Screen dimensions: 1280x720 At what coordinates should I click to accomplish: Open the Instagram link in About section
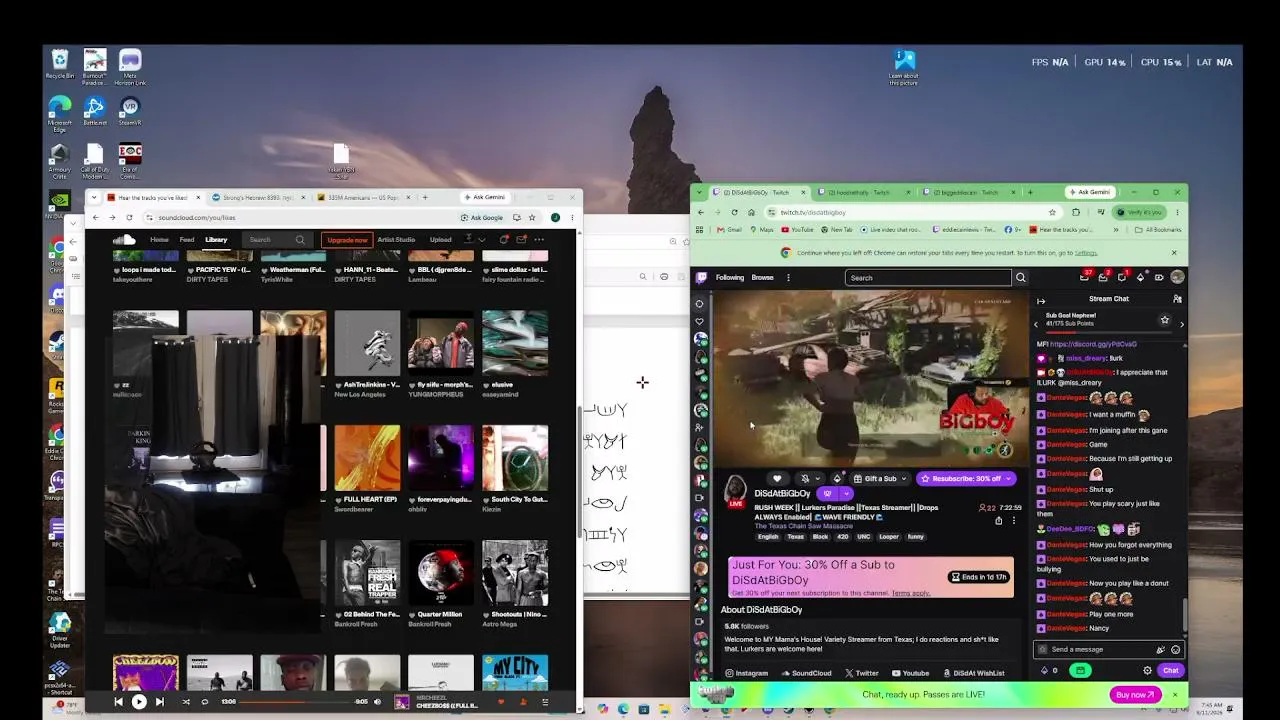(x=747, y=673)
